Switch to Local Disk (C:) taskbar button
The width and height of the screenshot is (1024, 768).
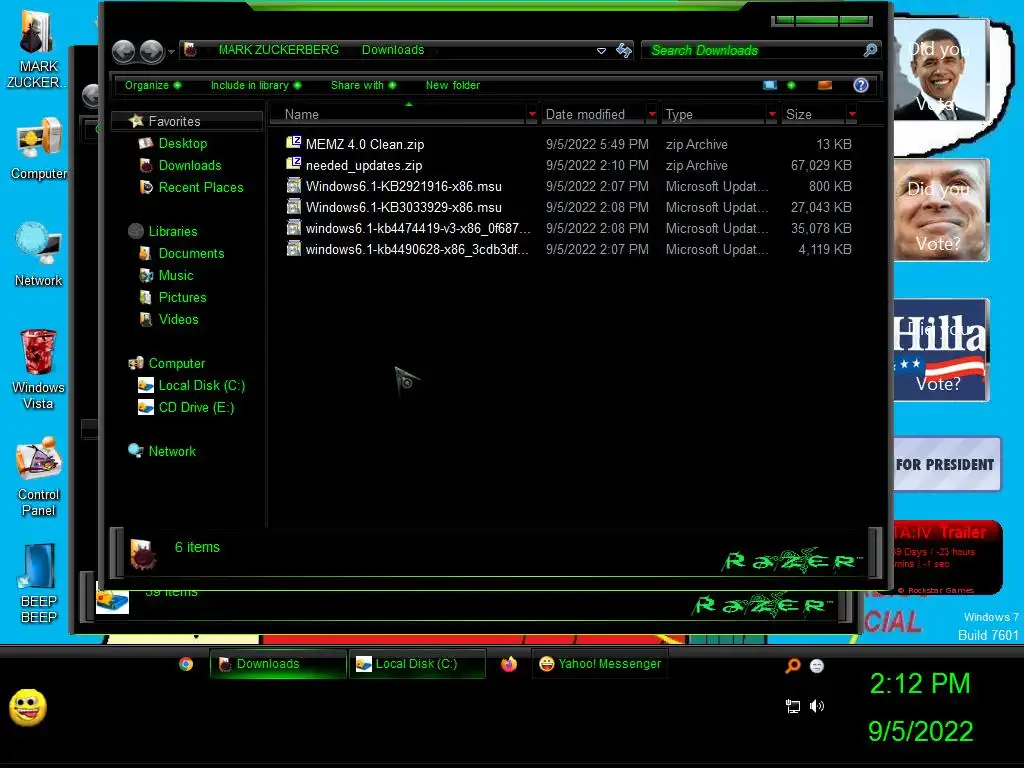[417, 664]
